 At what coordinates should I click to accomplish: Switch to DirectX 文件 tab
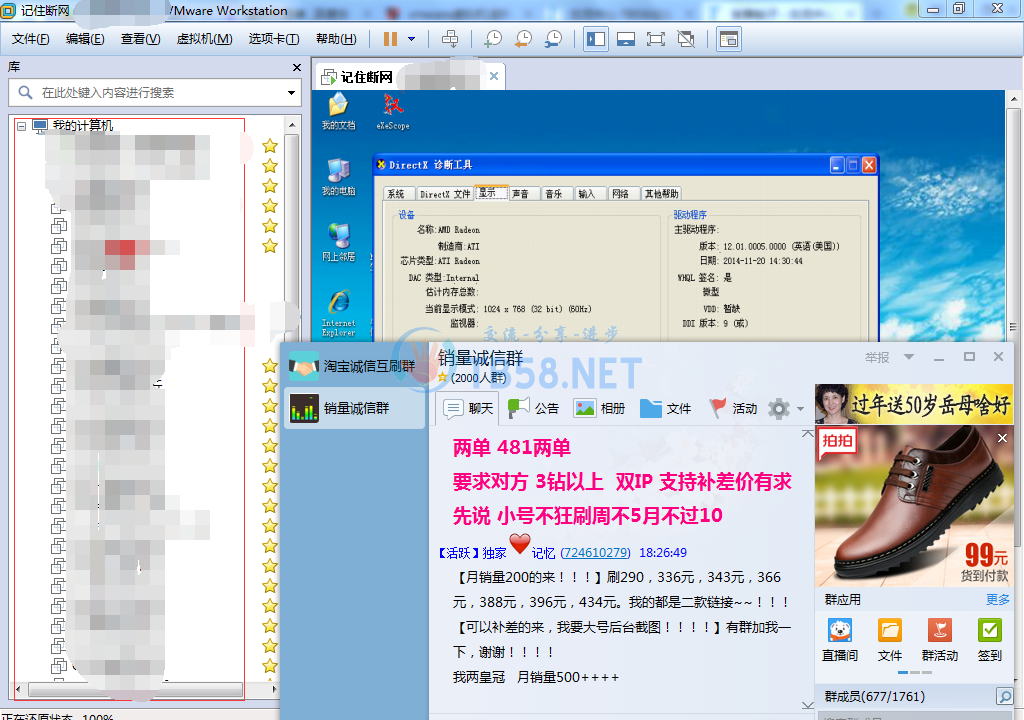click(445, 193)
